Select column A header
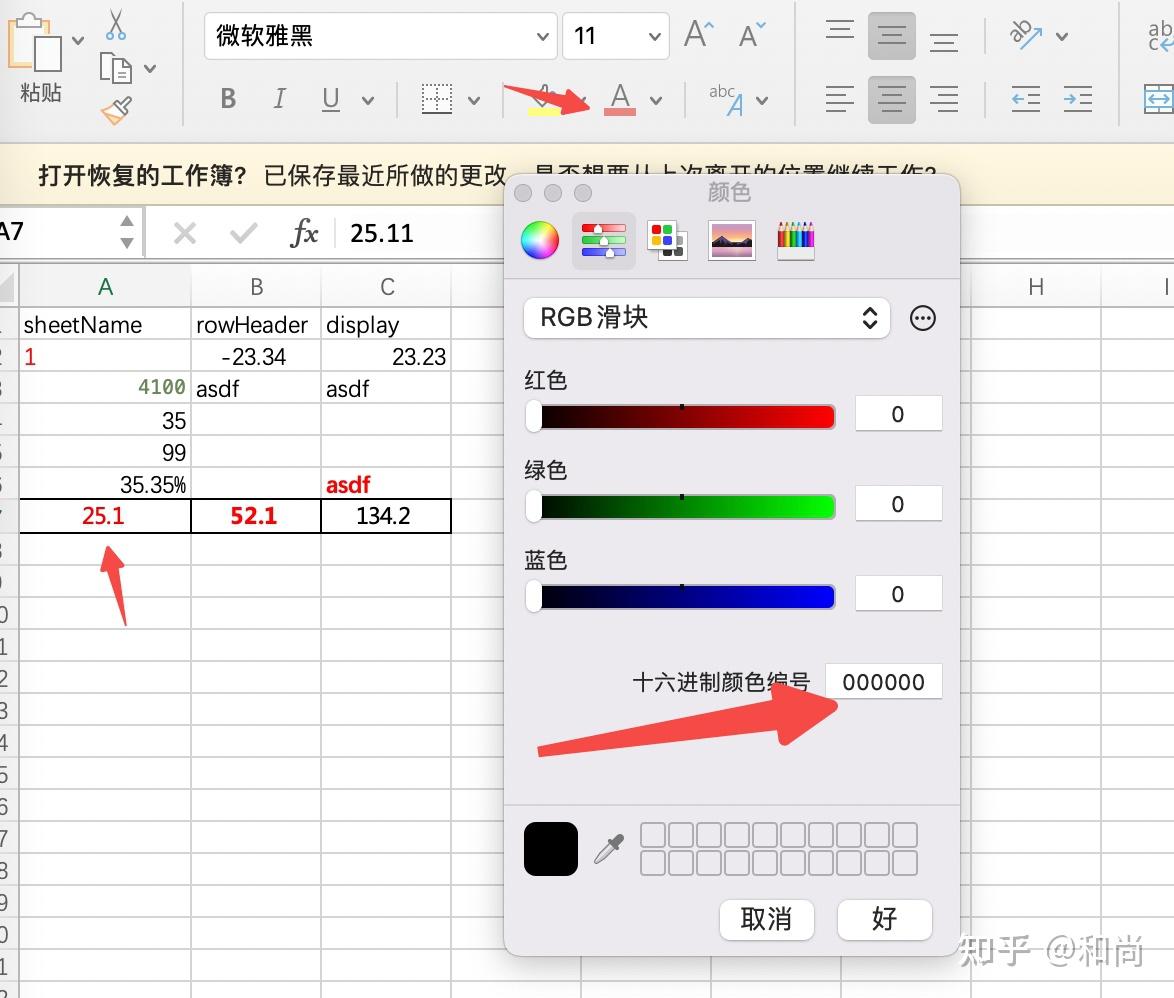 point(105,287)
